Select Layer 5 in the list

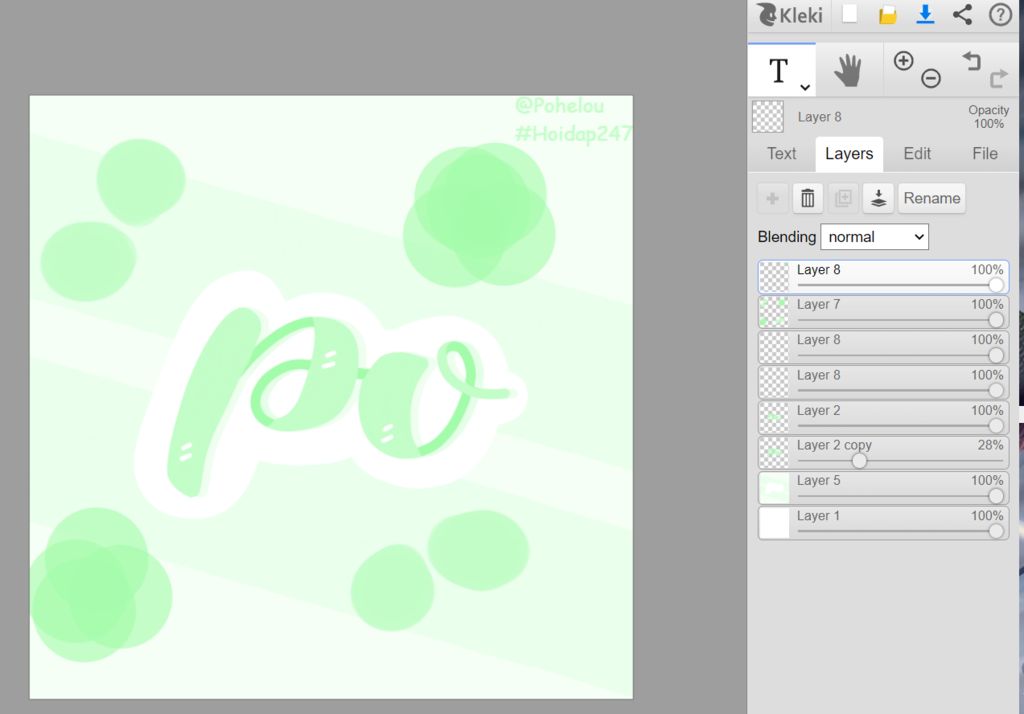click(884, 487)
